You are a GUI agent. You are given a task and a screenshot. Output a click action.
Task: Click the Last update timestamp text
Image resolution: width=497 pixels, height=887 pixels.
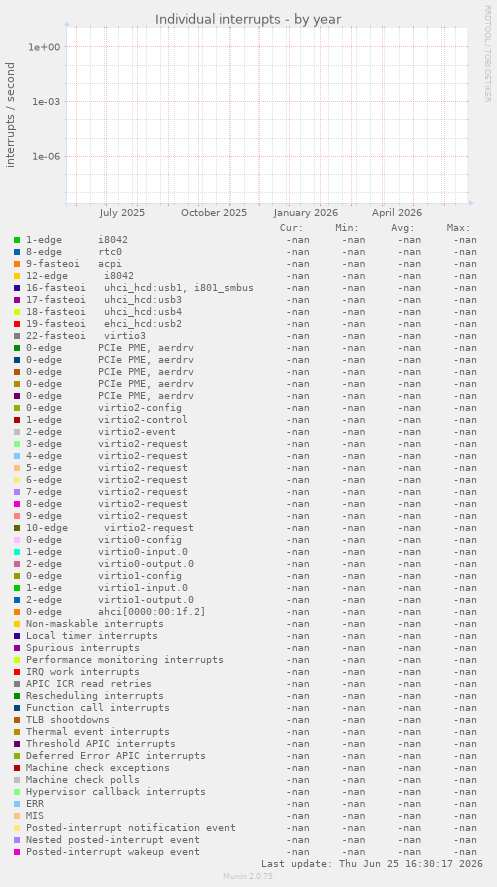[x=372, y=864]
